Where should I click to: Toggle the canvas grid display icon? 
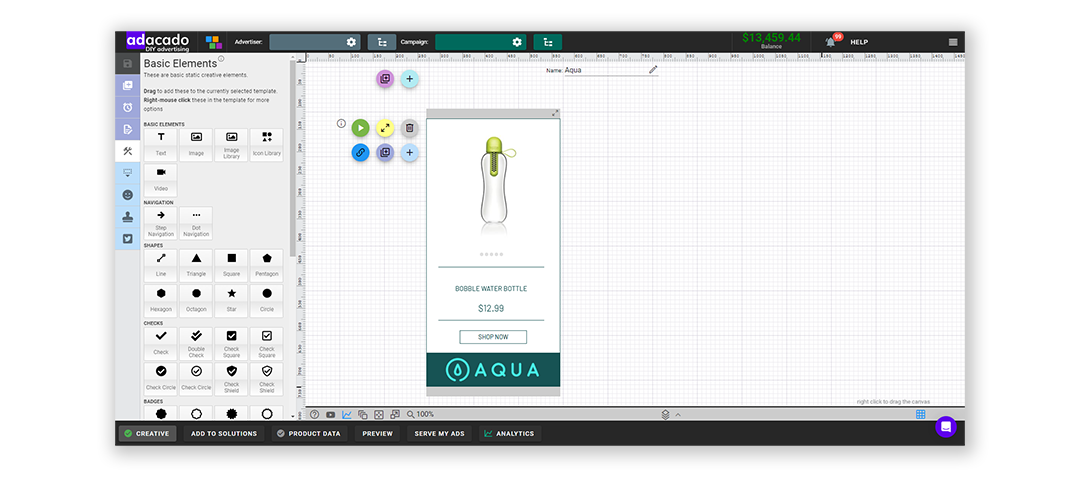click(920, 414)
